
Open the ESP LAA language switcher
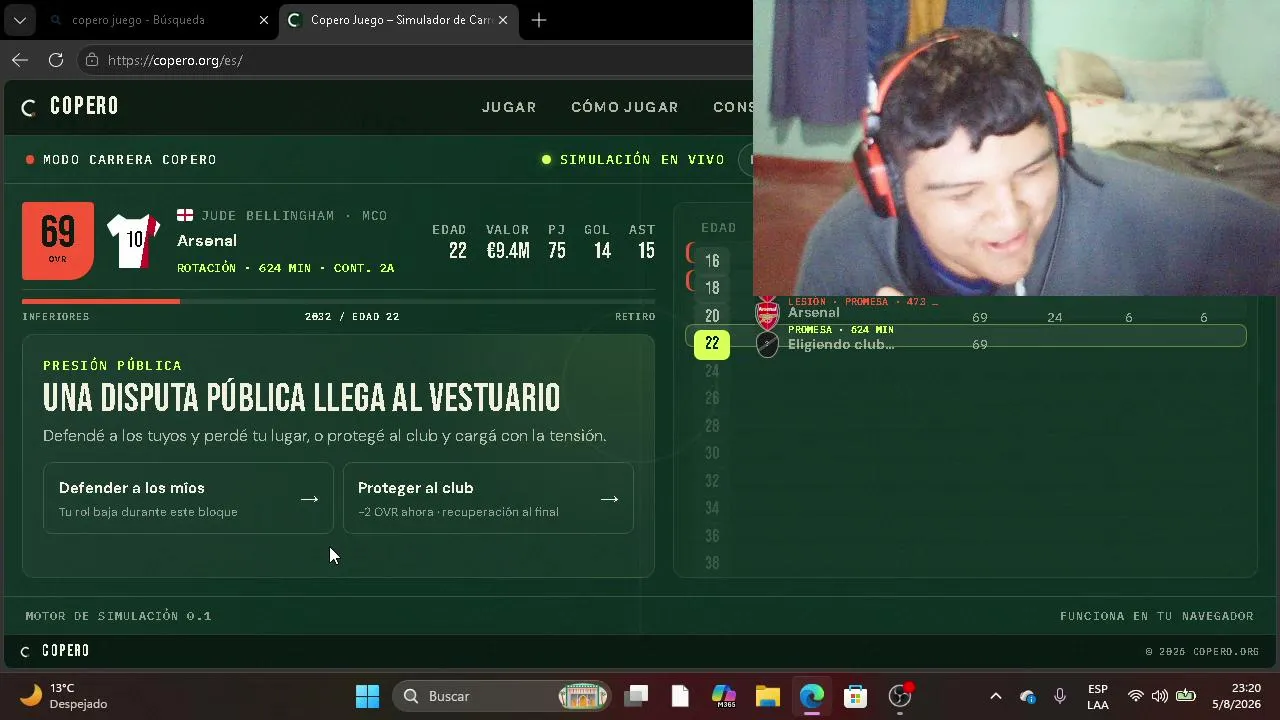coord(1098,696)
